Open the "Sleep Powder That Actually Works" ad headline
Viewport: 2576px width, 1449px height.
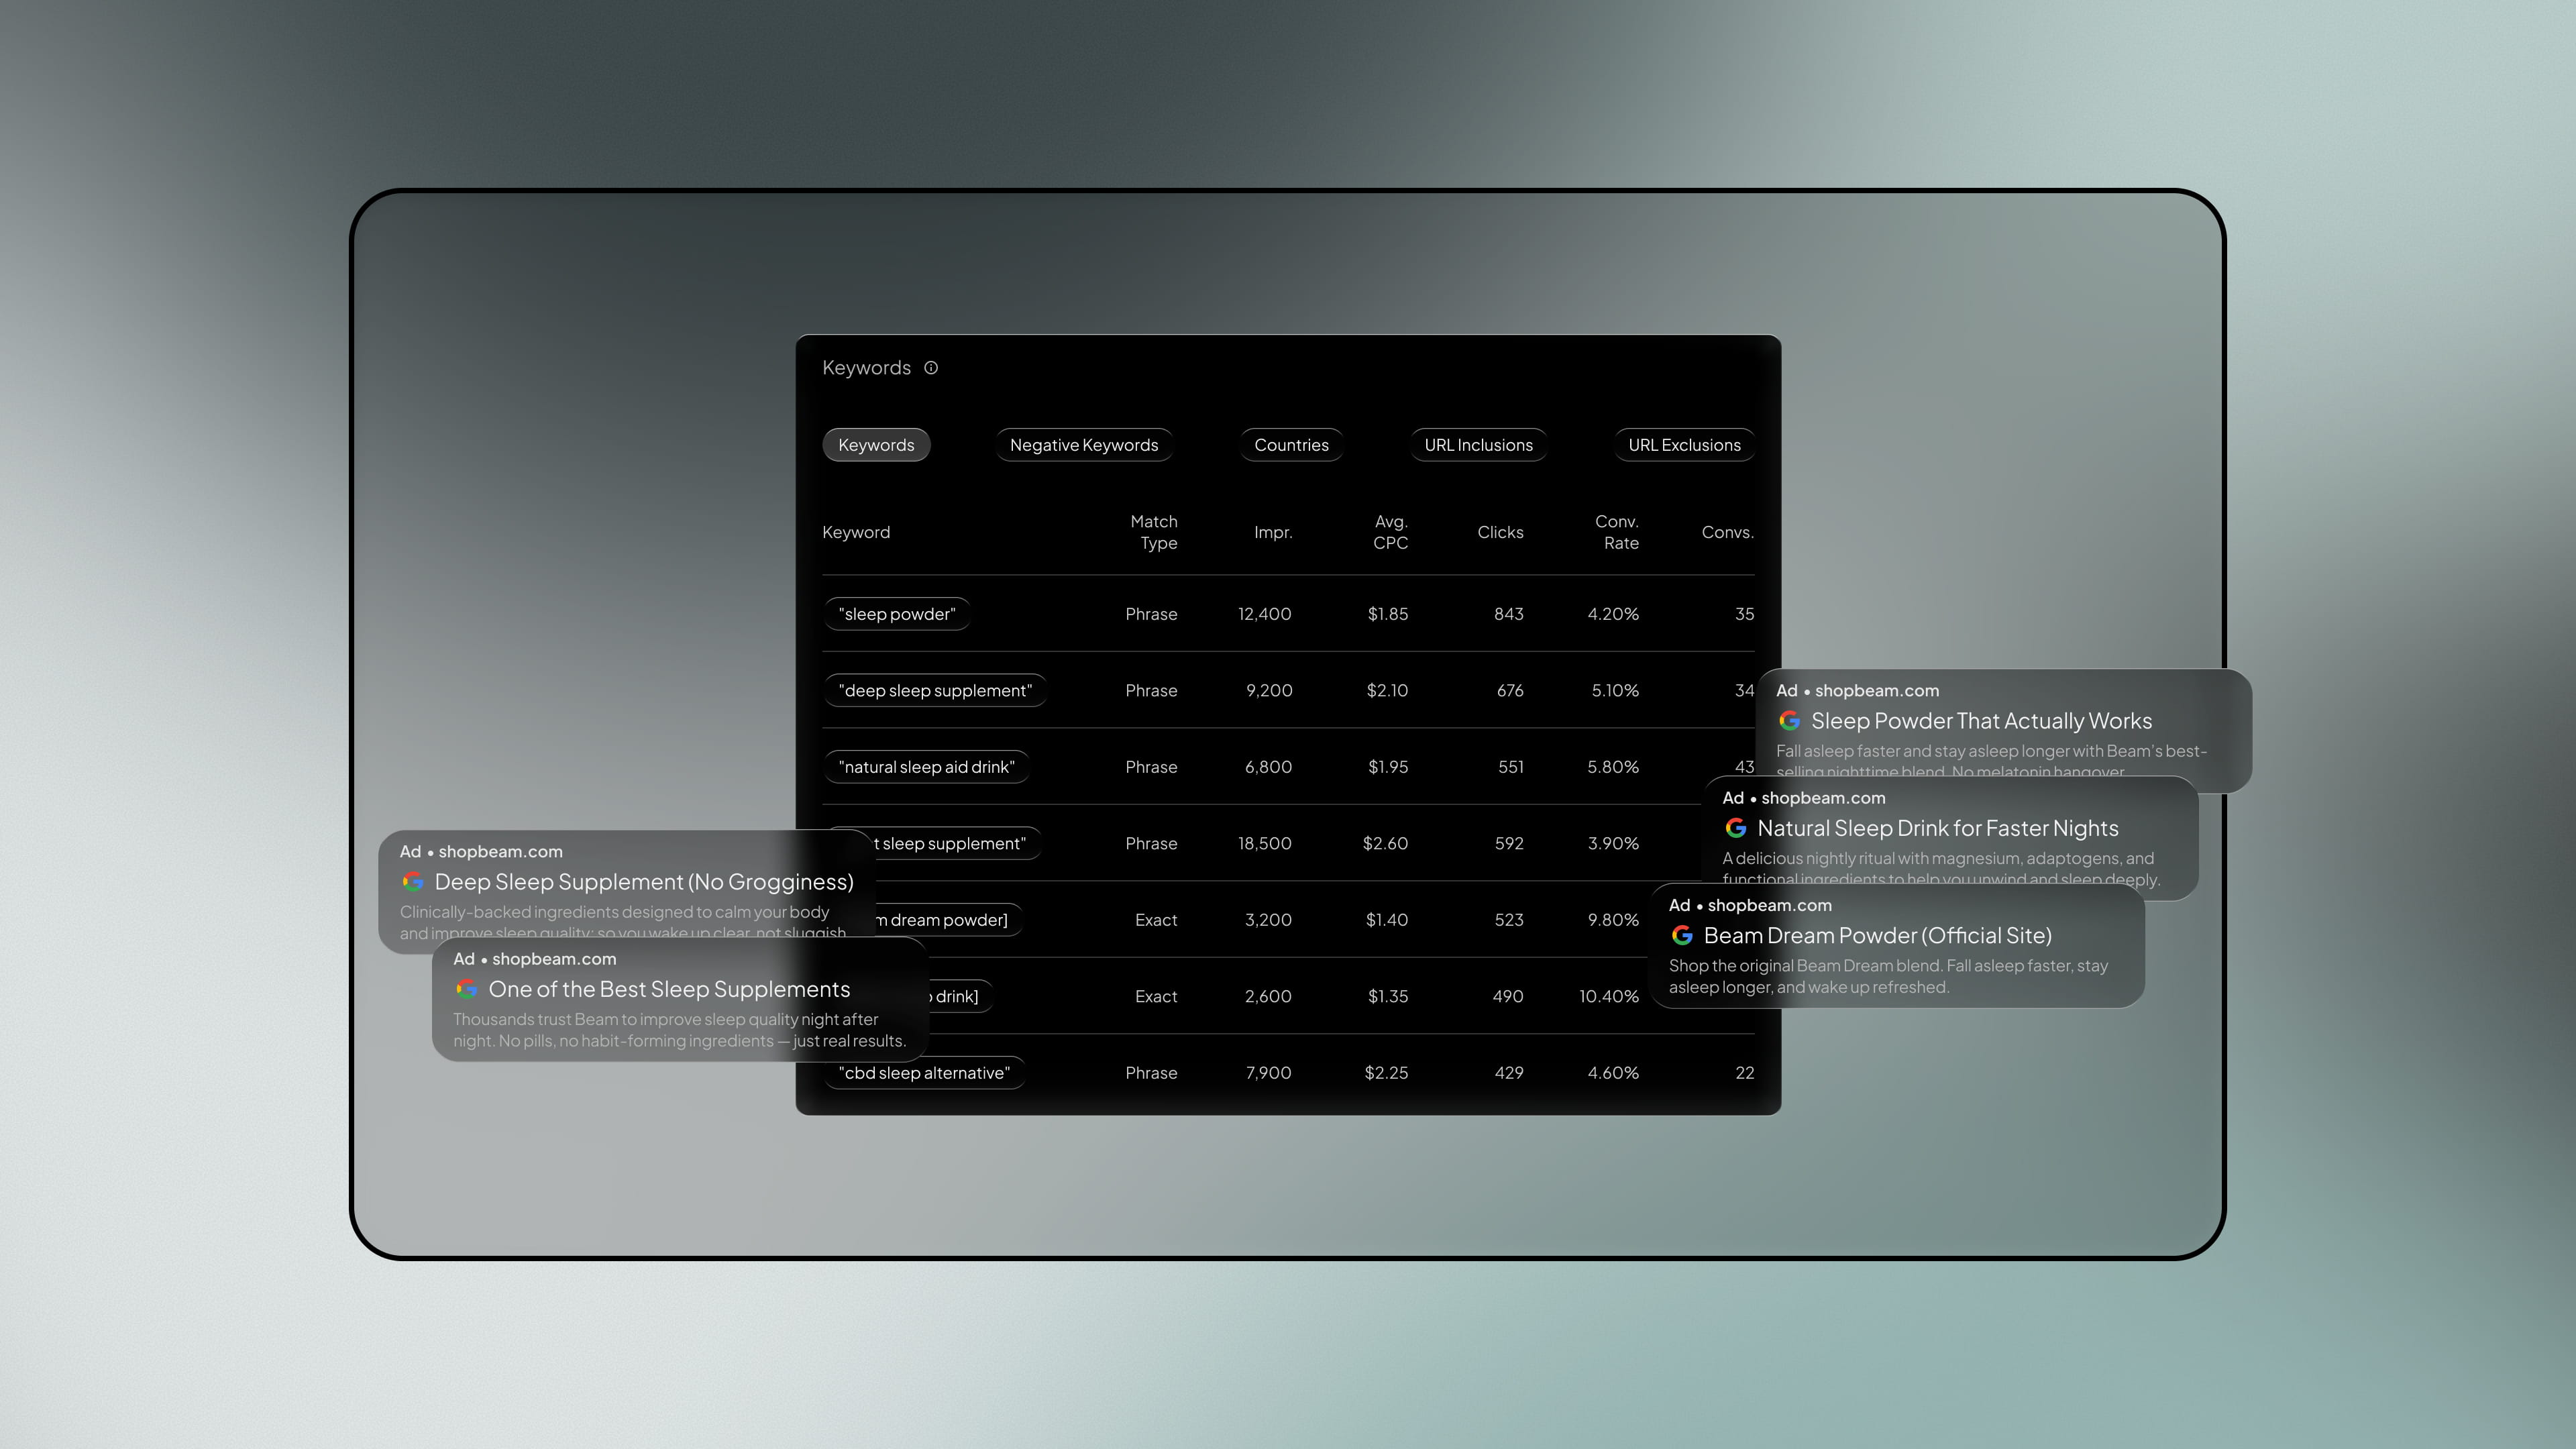pos(1981,721)
